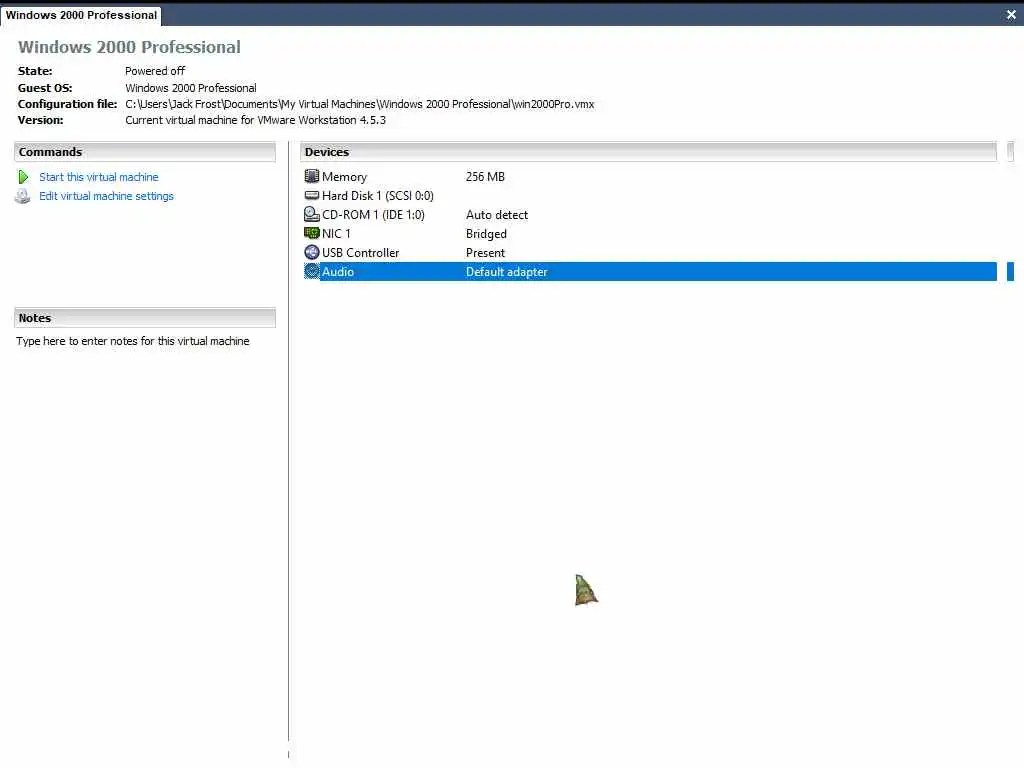This screenshot has width=1024, height=768.
Task: Click the Guest OS value Windows 2000 Professional
Action: click(x=191, y=88)
